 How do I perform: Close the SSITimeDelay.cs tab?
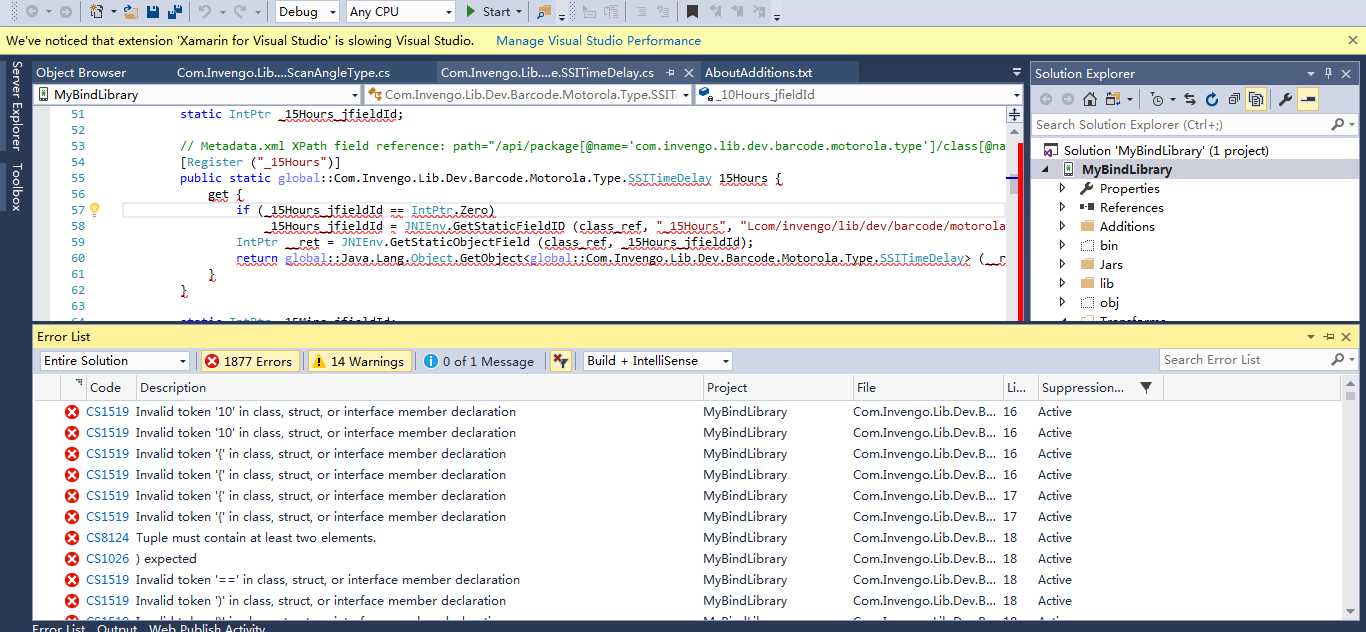point(689,73)
